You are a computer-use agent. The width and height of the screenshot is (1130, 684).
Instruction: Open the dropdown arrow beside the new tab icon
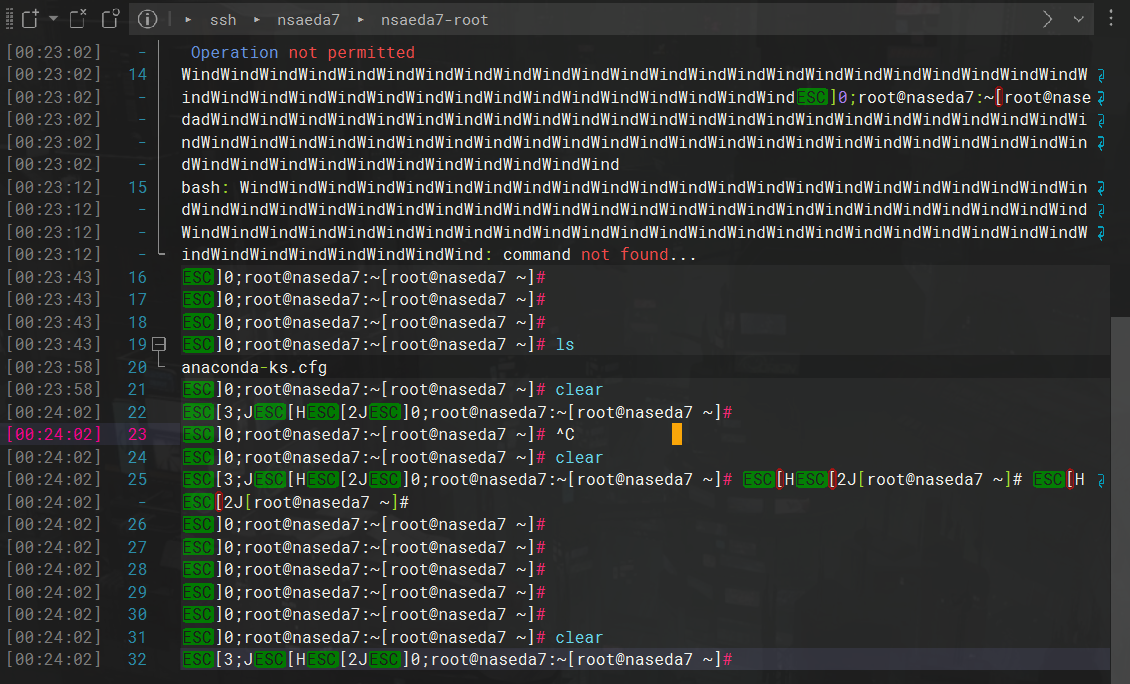53,19
